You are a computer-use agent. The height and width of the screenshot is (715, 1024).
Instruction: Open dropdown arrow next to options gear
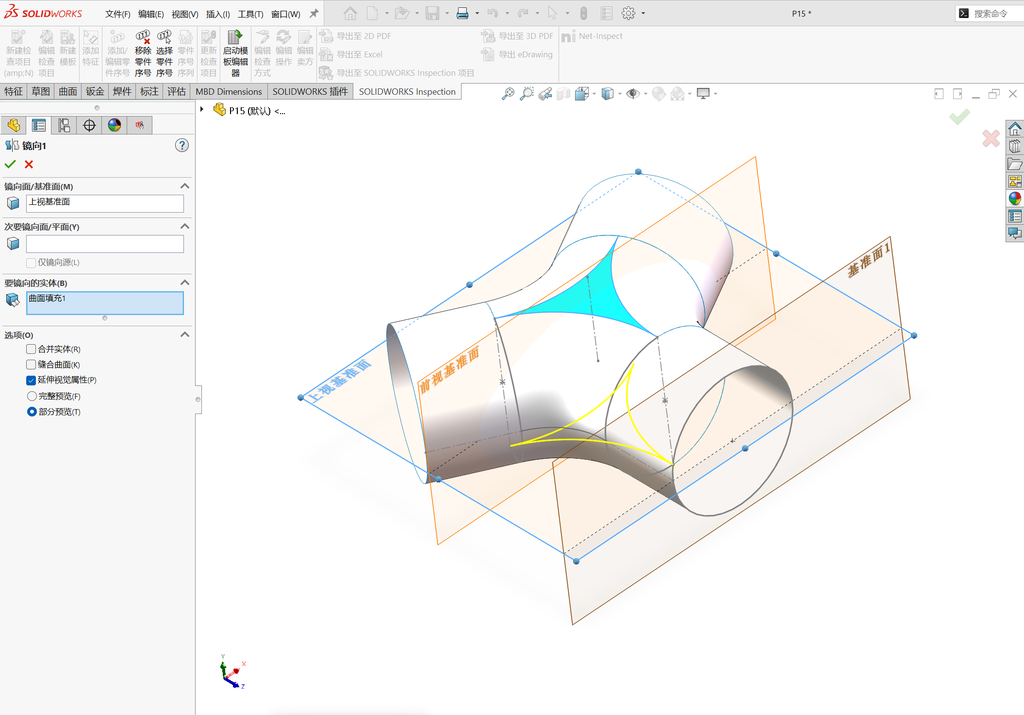pos(643,13)
